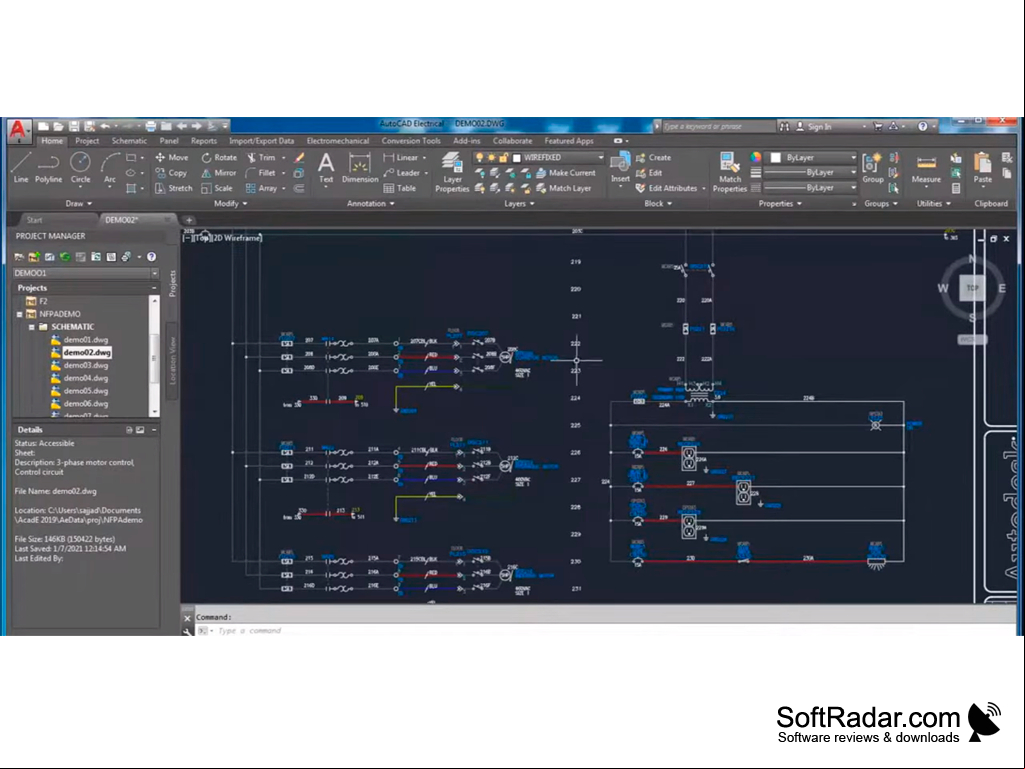1025x769 pixels.
Task: Click Match Layer button
Action: [563, 188]
